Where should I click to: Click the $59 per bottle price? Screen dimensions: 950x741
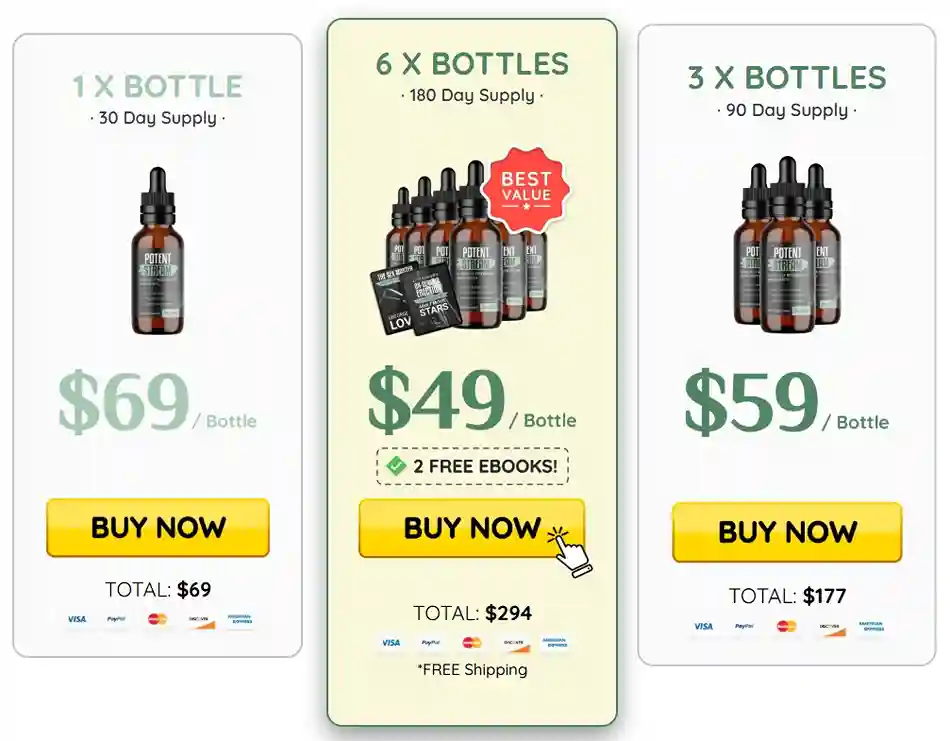pyautogui.click(x=786, y=403)
